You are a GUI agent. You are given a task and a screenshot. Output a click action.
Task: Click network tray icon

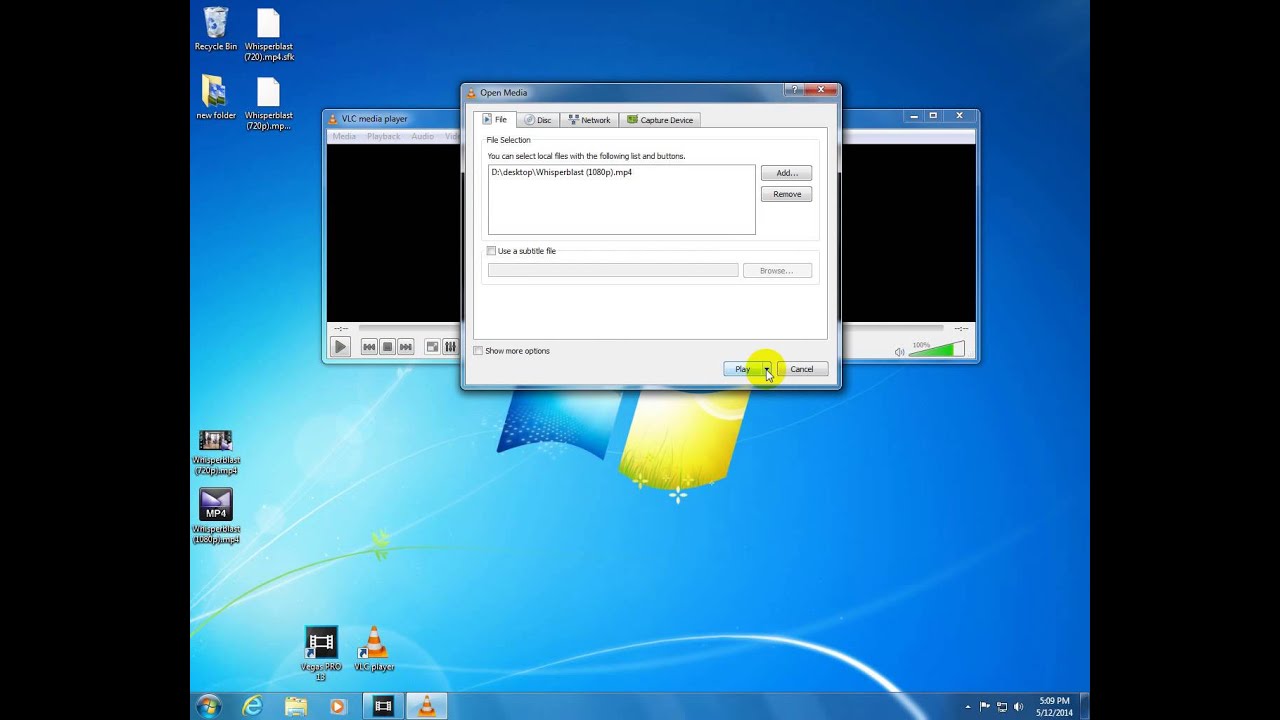[x=1002, y=707]
